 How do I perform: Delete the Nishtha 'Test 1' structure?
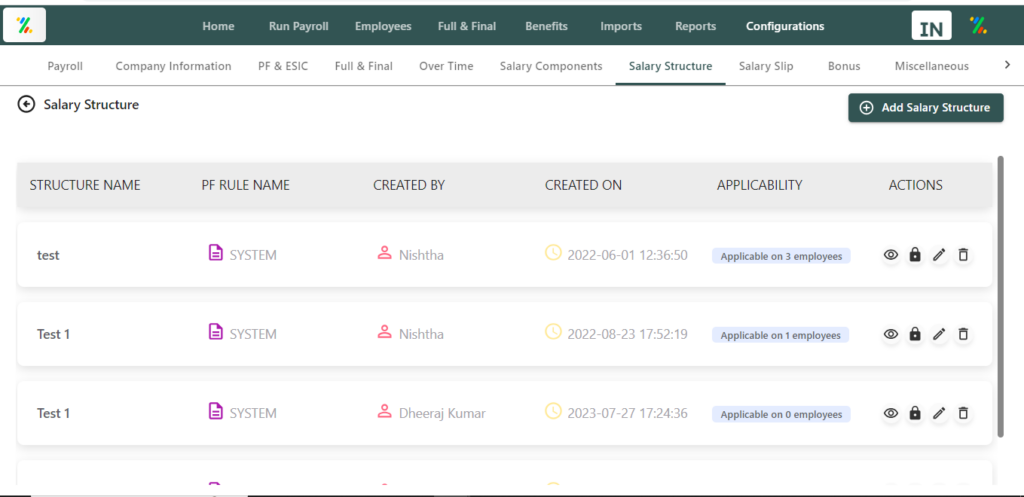coord(963,334)
